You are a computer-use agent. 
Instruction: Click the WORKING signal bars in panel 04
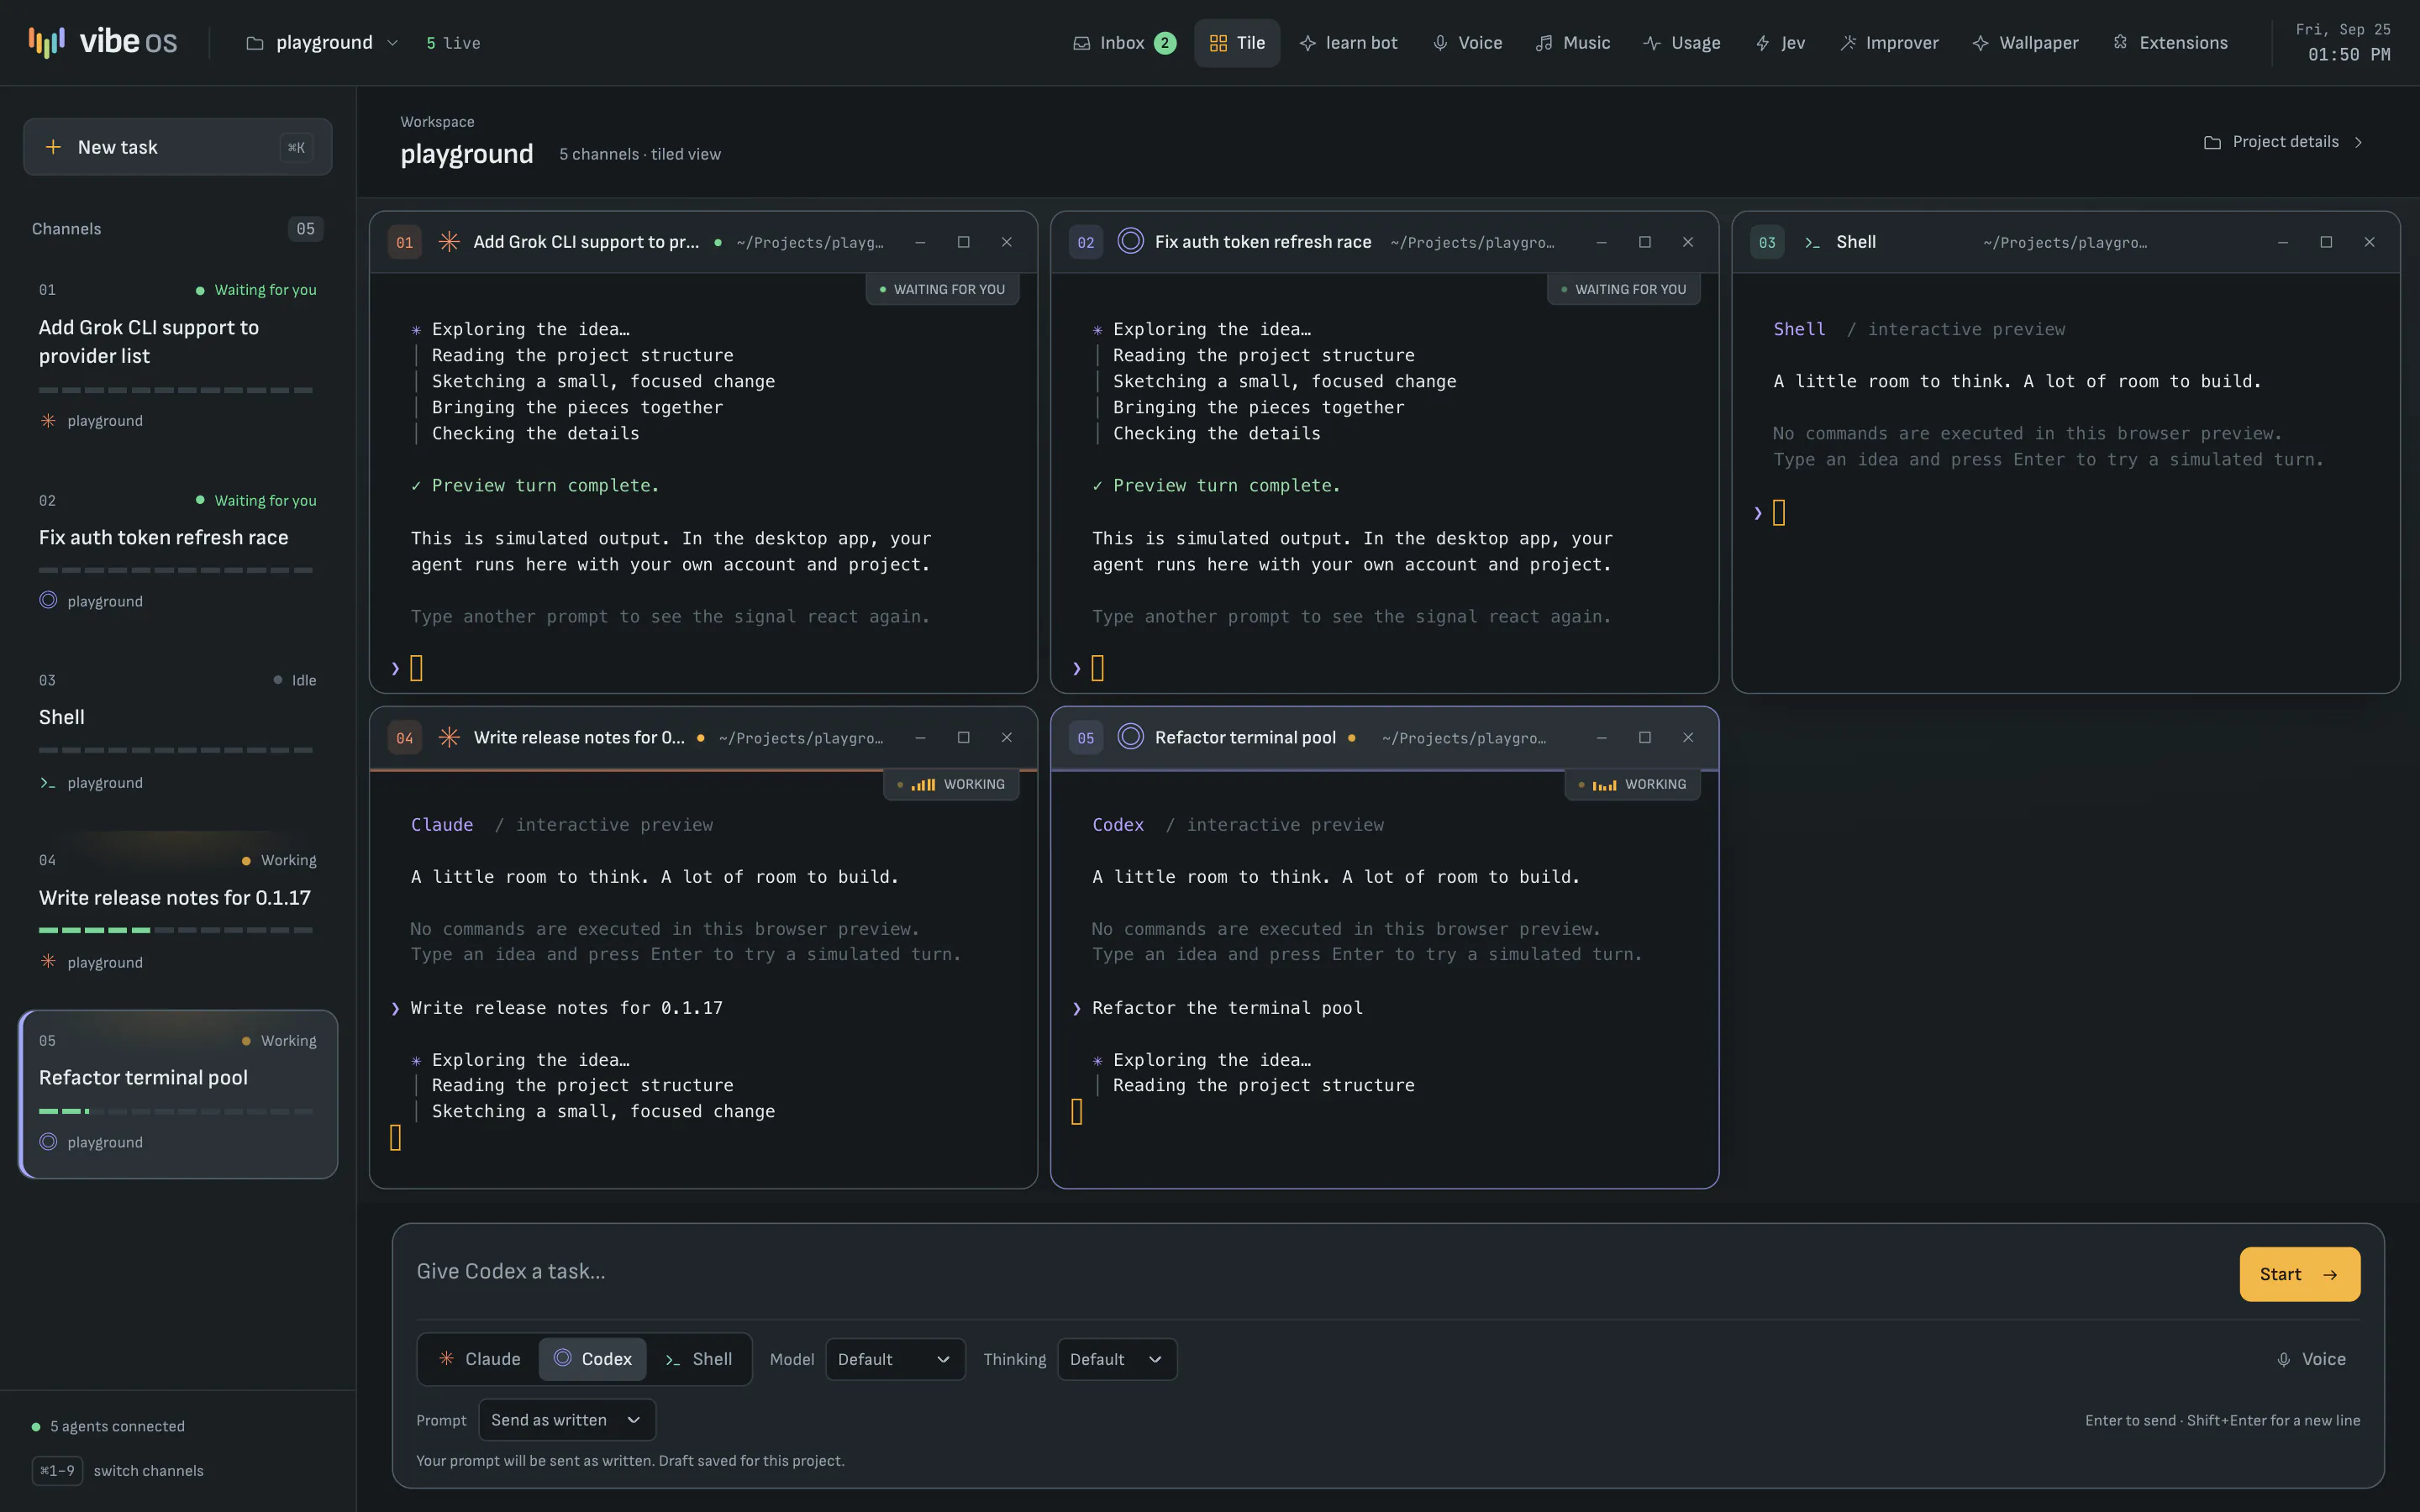pos(923,785)
